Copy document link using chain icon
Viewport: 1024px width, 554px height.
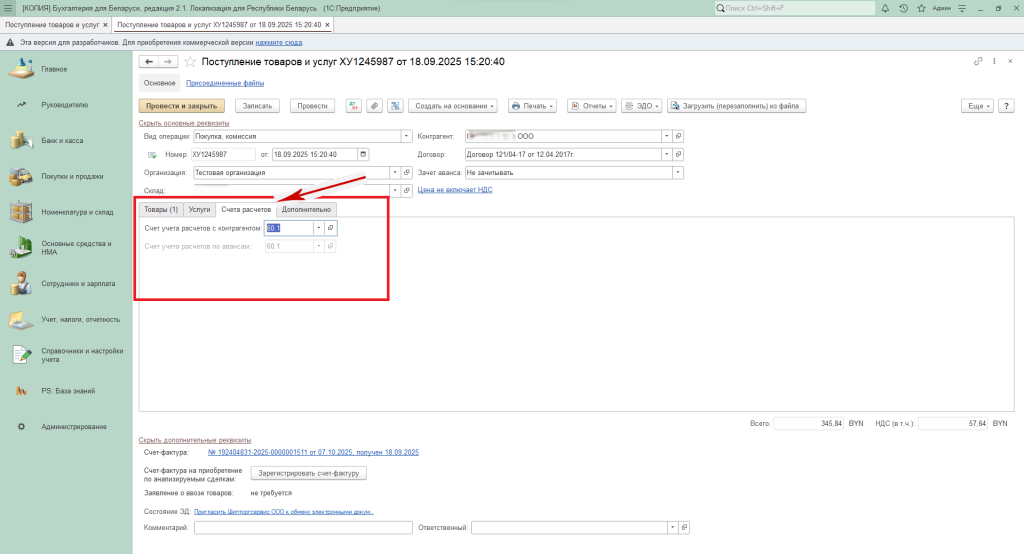(979, 62)
